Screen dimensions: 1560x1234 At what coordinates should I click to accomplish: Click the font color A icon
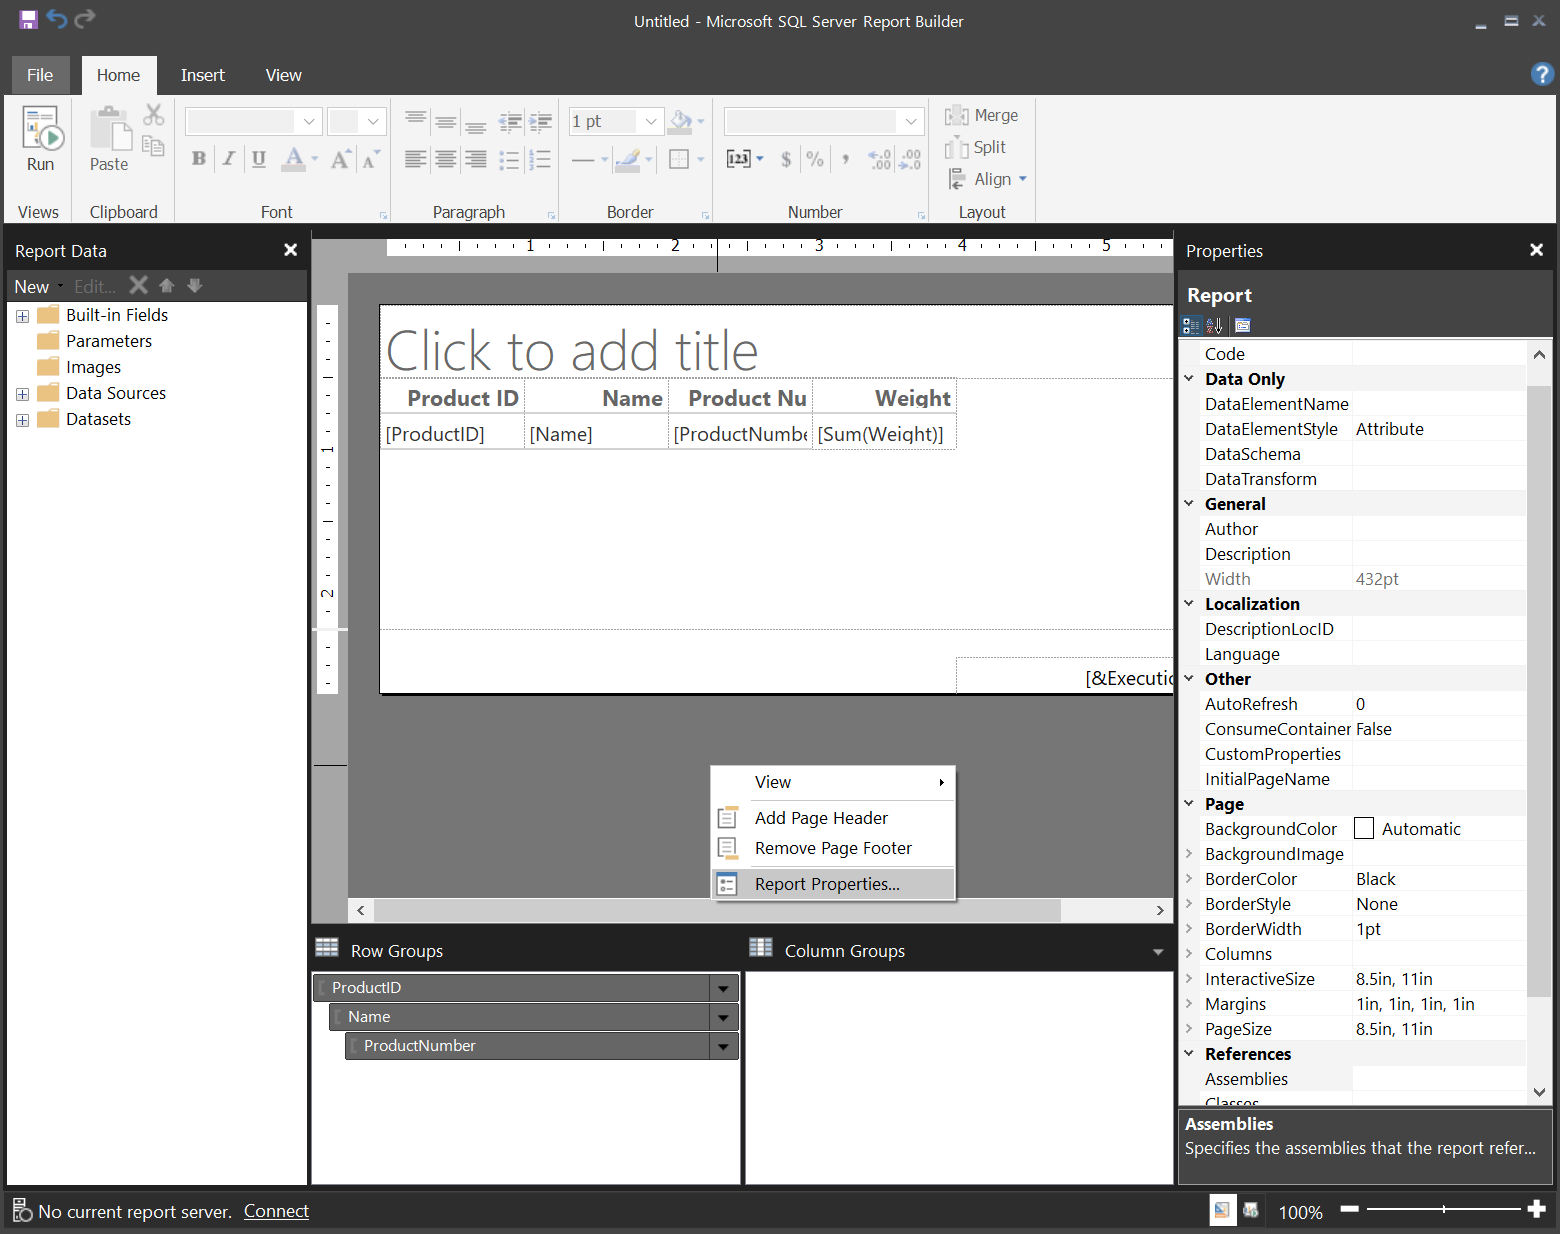293,158
